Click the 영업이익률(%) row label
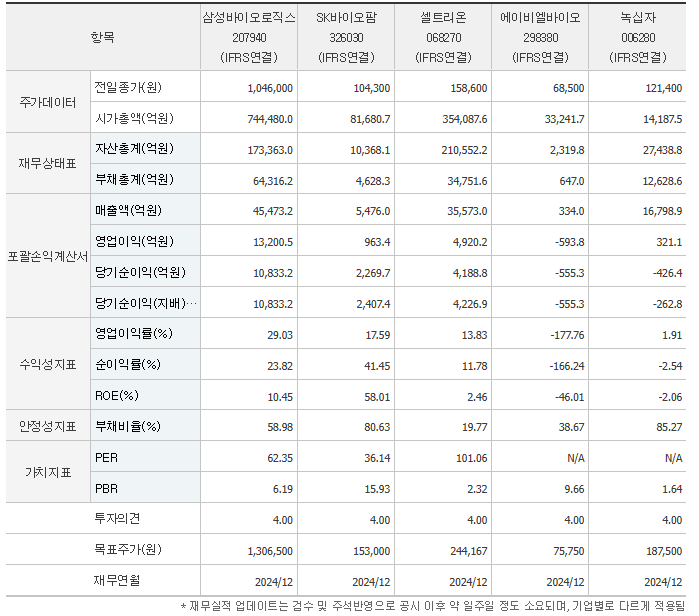 [133, 333]
